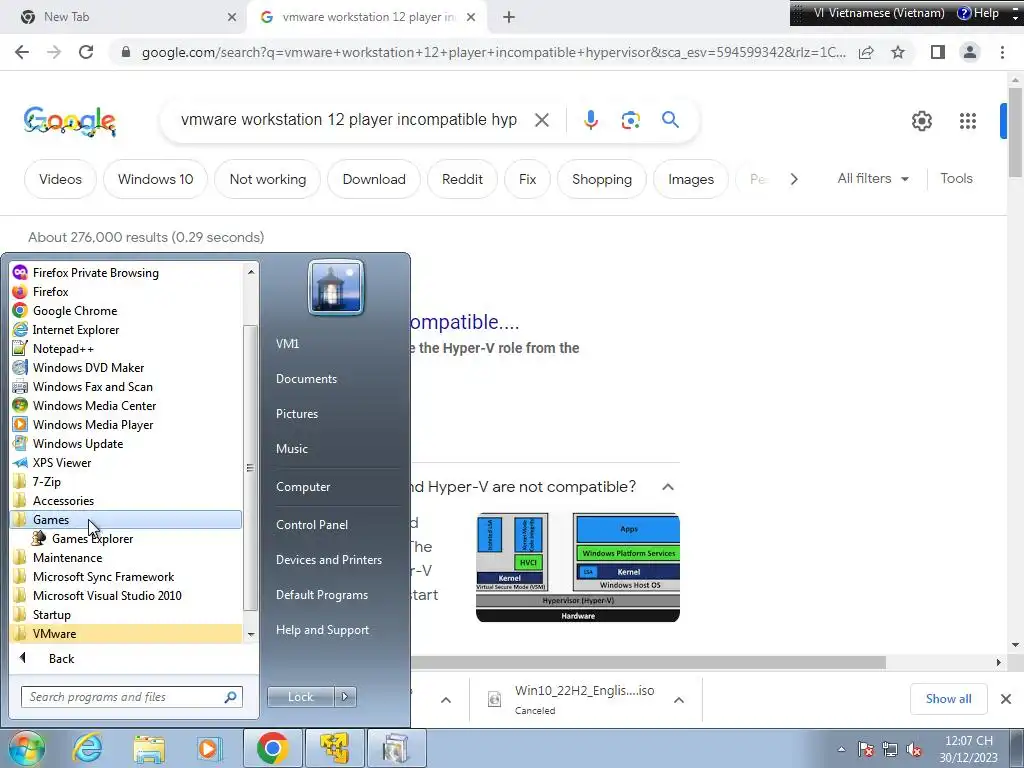This screenshot has height=768, width=1024.
Task: Launch XPS Viewer
Action: (x=62, y=462)
